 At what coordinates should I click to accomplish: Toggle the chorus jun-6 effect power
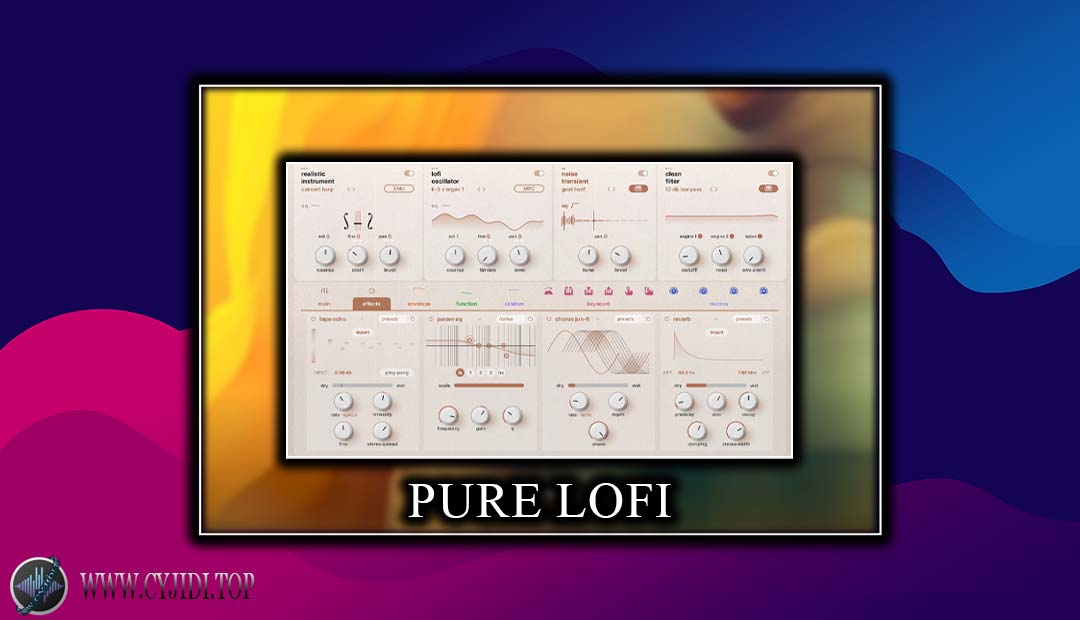tap(549, 319)
